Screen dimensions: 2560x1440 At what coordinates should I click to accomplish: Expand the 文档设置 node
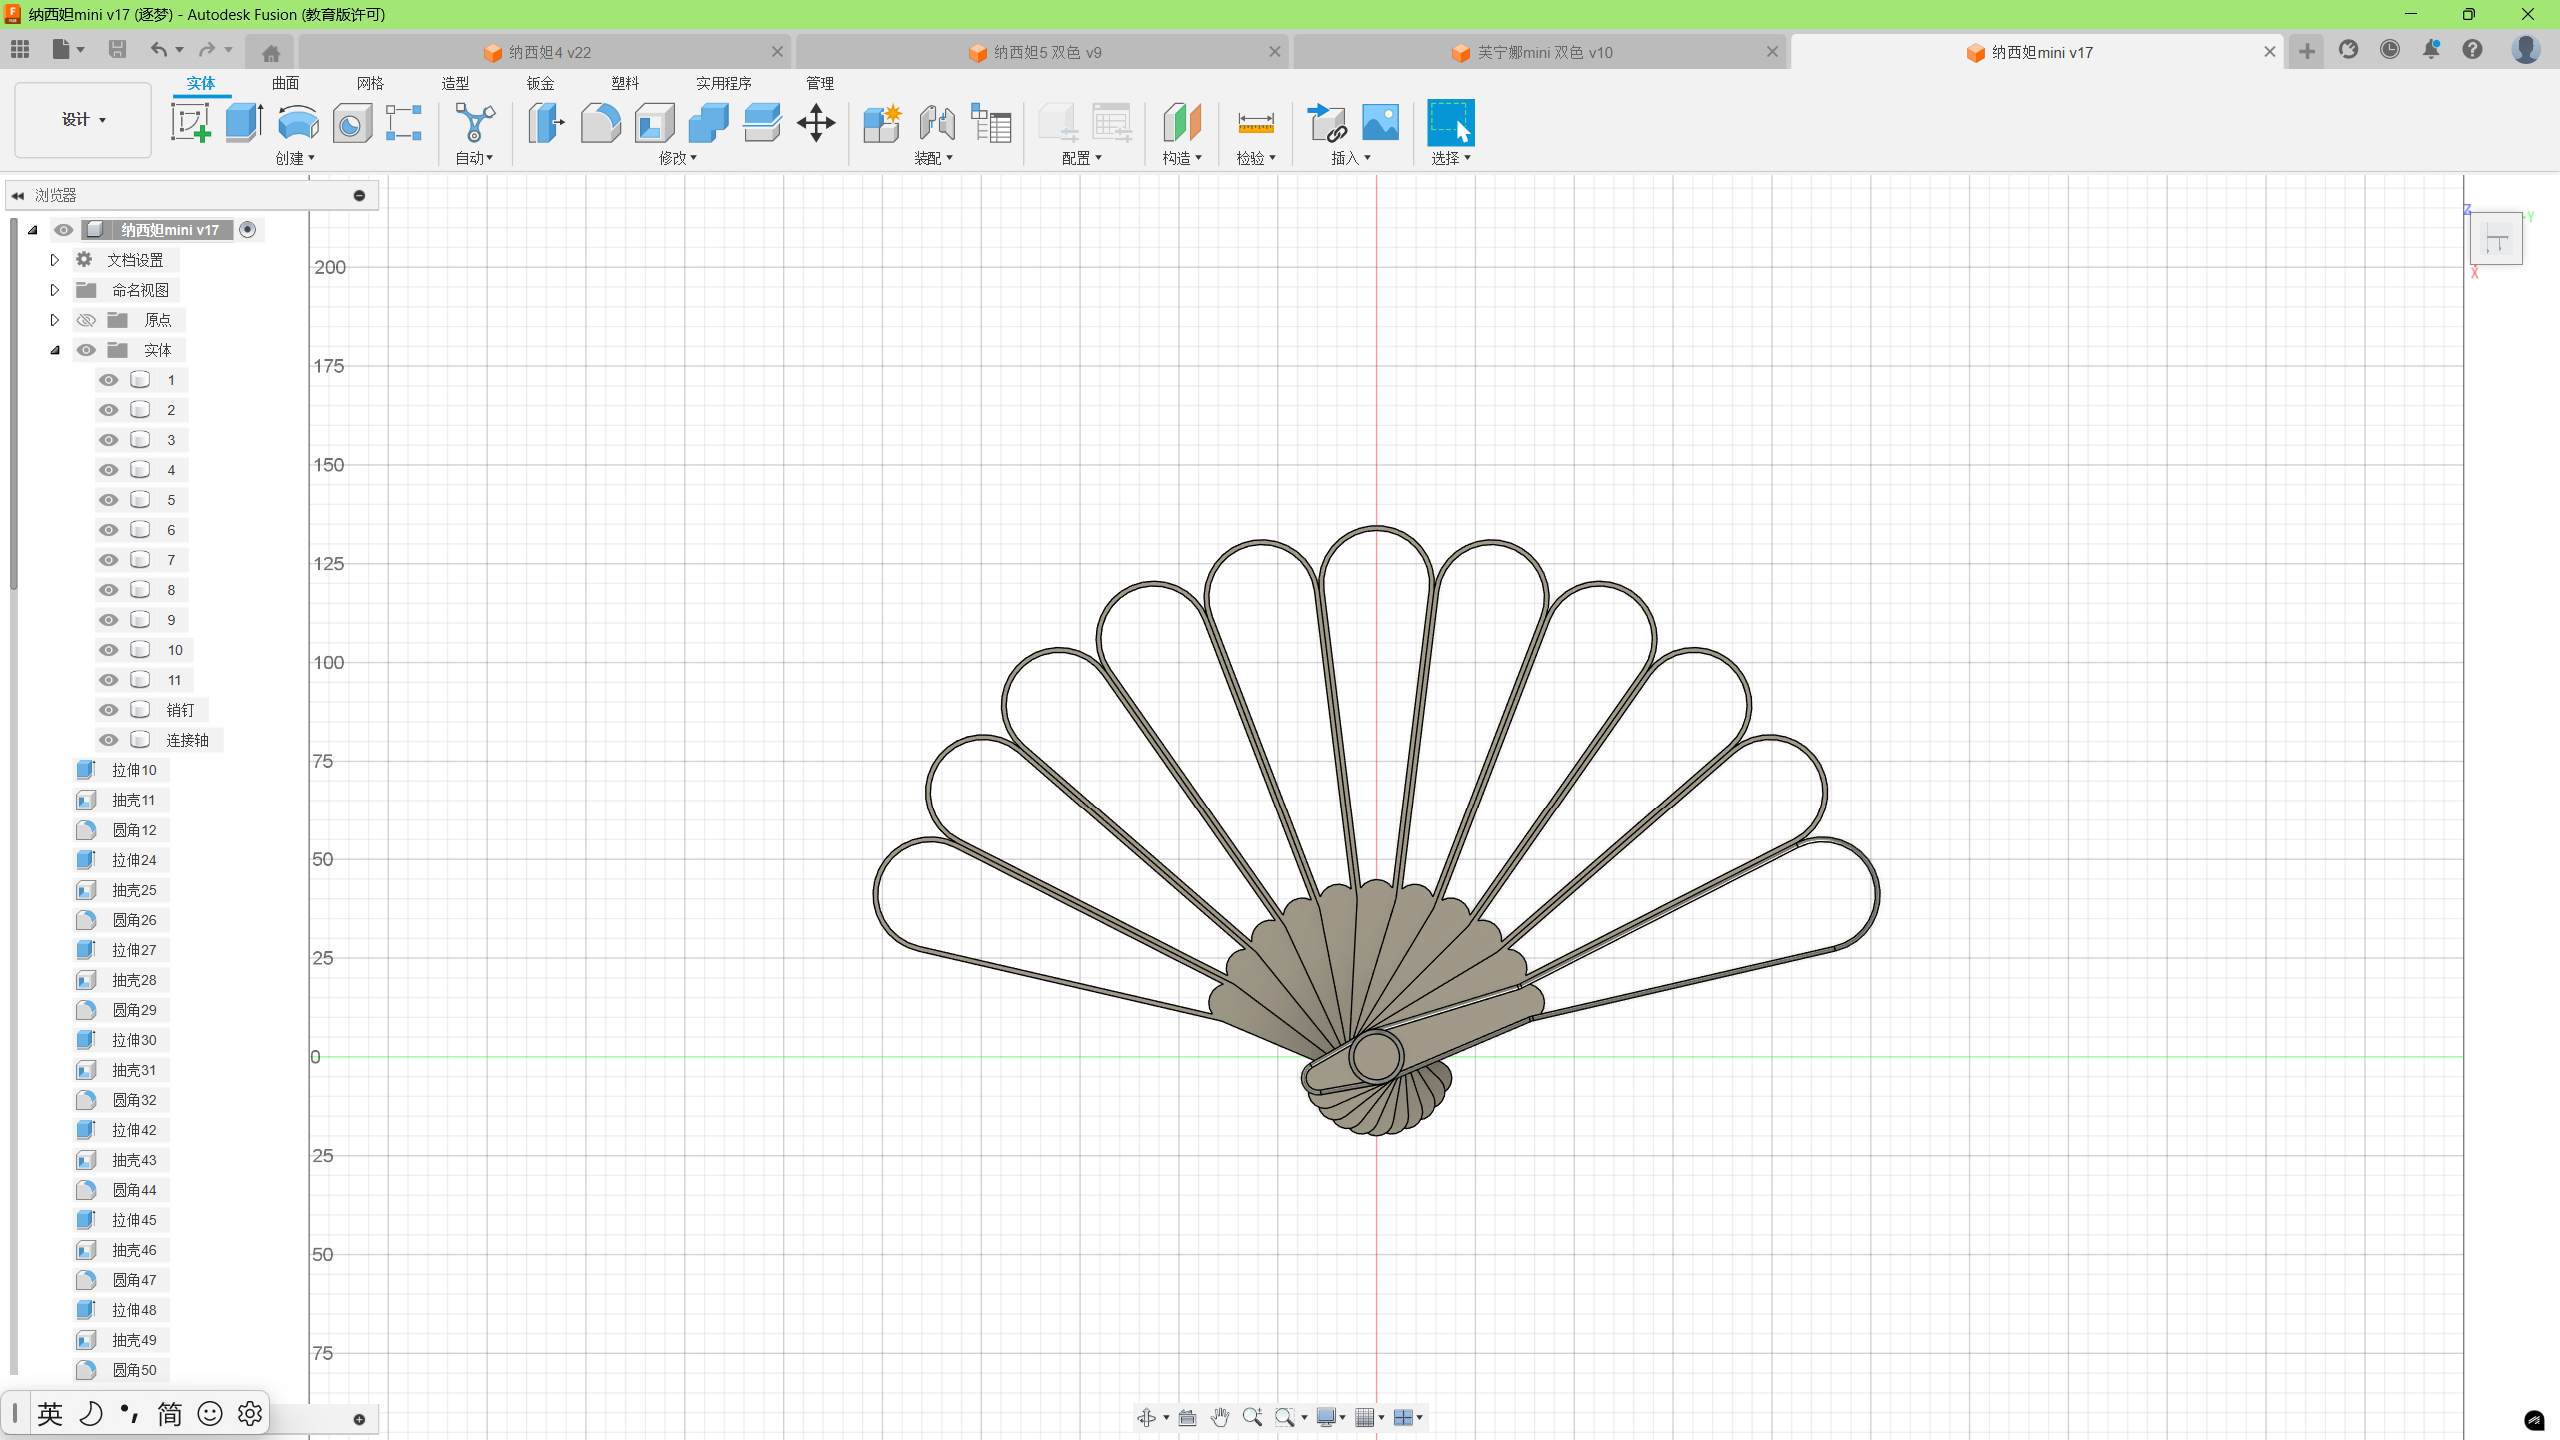(55, 260)
